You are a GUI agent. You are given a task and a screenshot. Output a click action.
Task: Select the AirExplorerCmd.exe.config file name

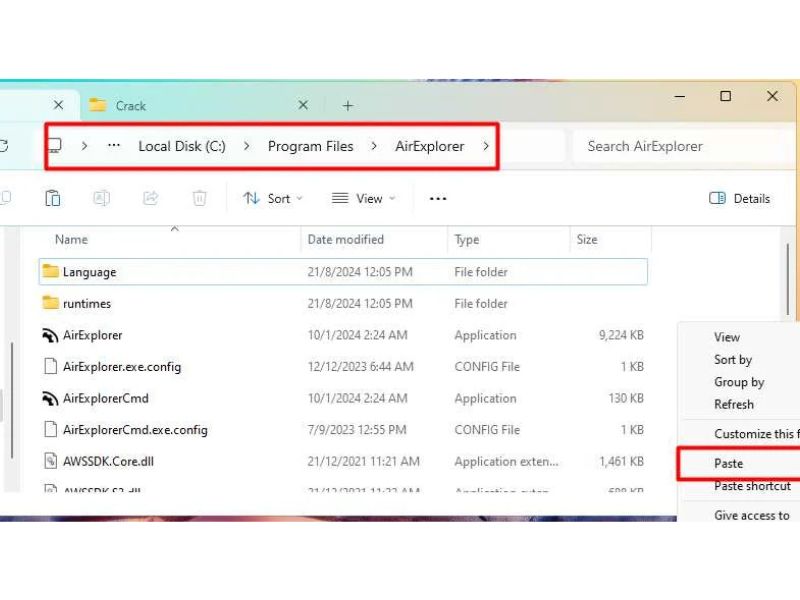coord(135,430)
